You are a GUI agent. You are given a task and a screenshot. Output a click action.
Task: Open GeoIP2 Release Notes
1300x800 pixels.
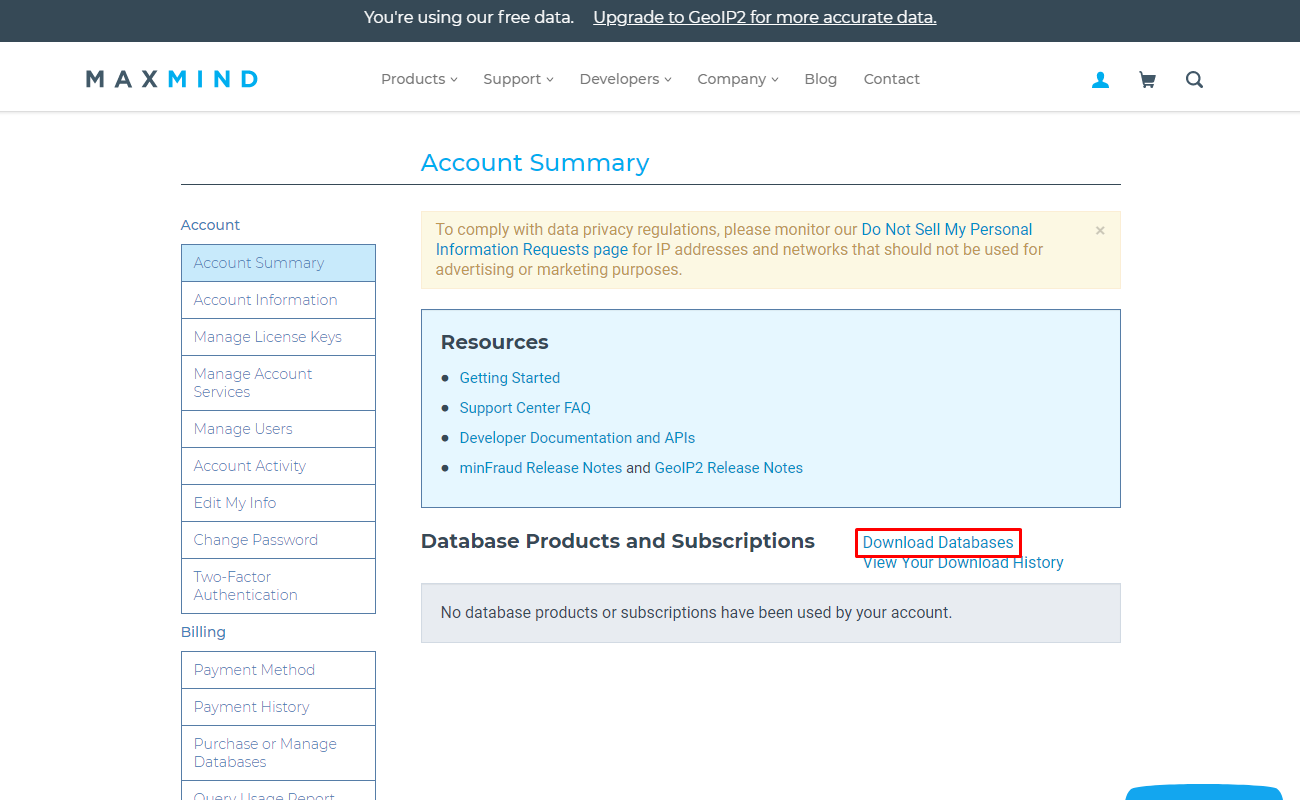pos(729,468)
